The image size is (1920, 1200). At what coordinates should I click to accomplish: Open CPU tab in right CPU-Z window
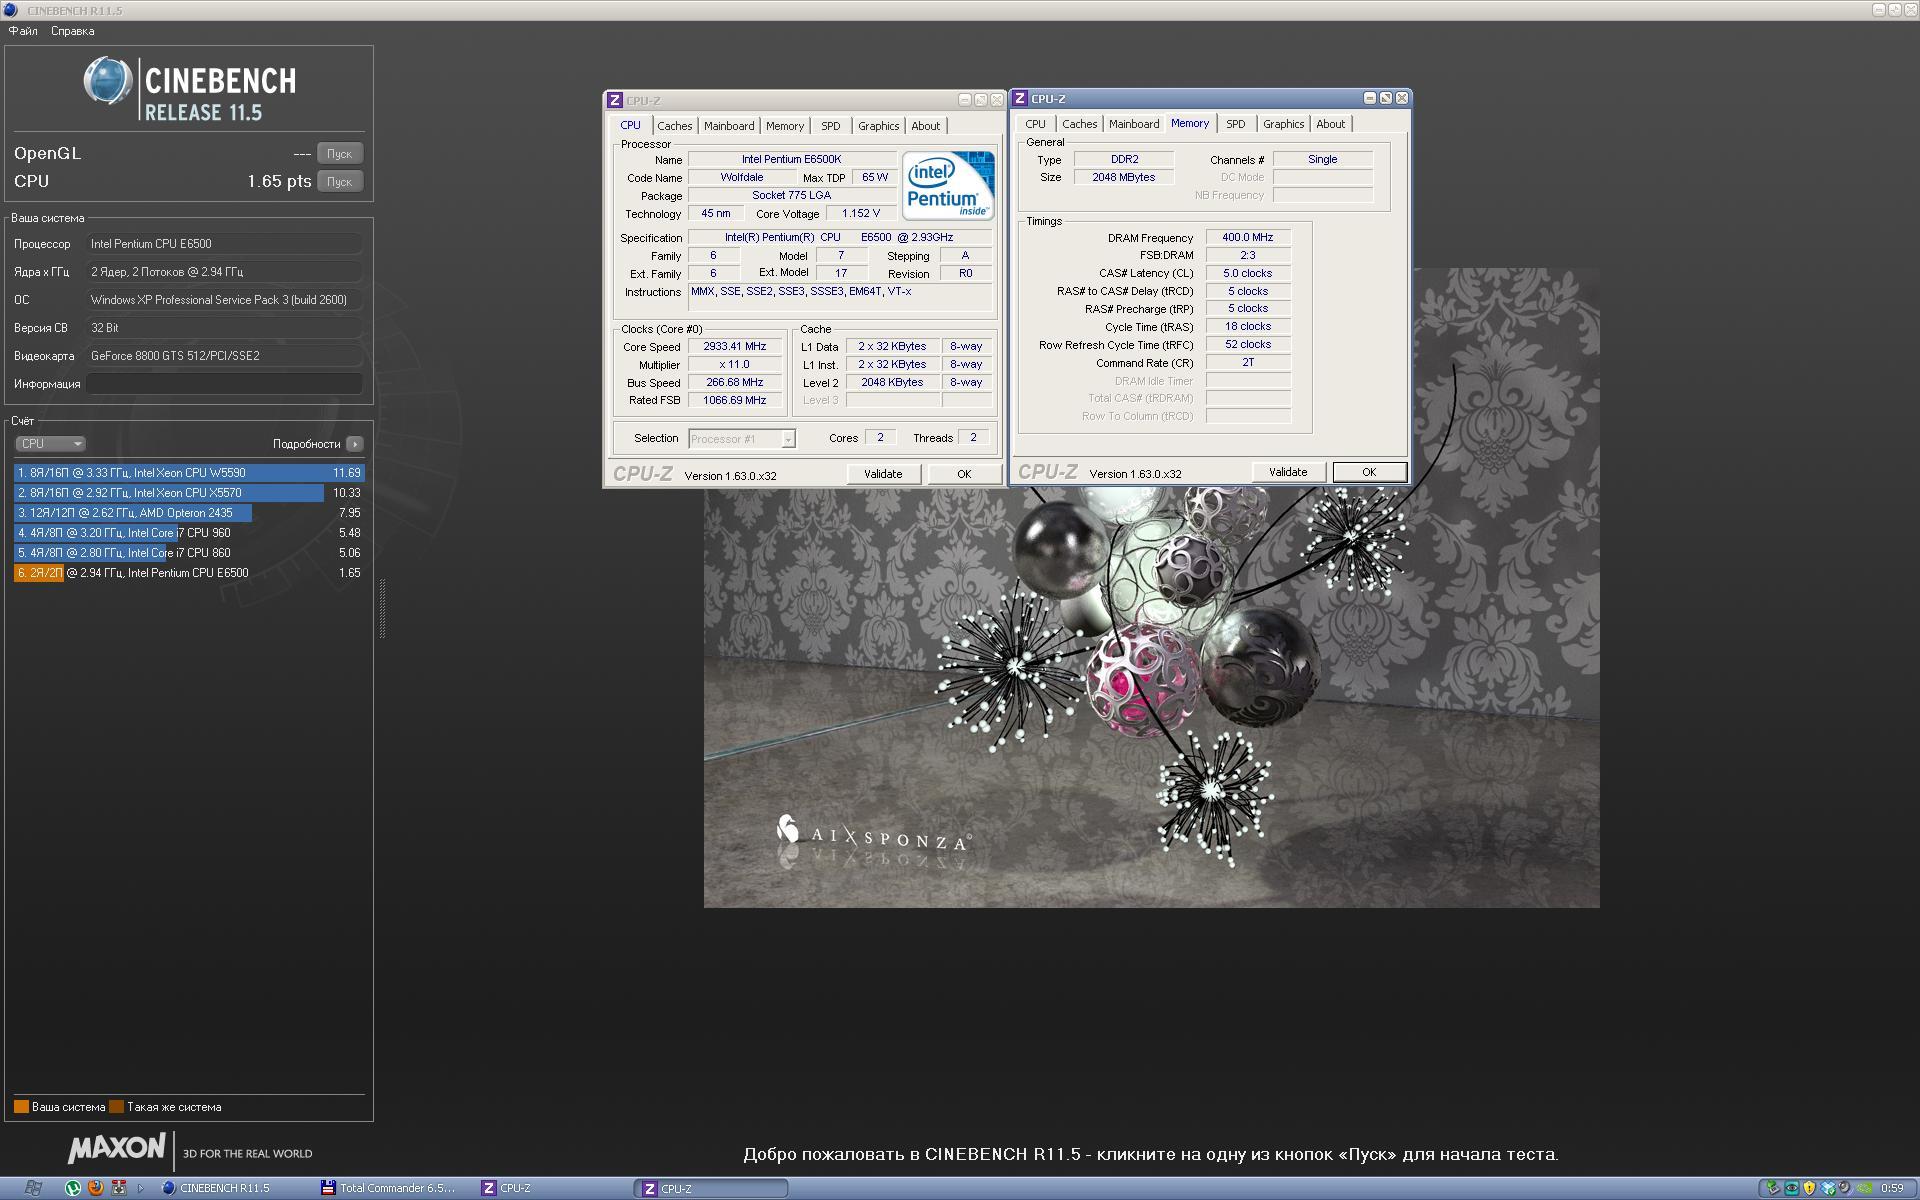click(x=1036, y=124)
